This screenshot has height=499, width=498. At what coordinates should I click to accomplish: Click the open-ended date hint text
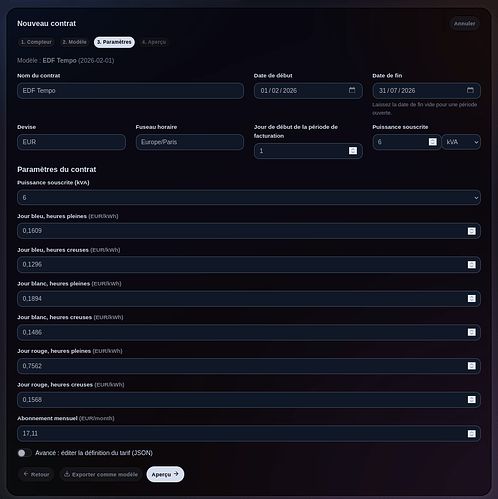coord(424,109)
